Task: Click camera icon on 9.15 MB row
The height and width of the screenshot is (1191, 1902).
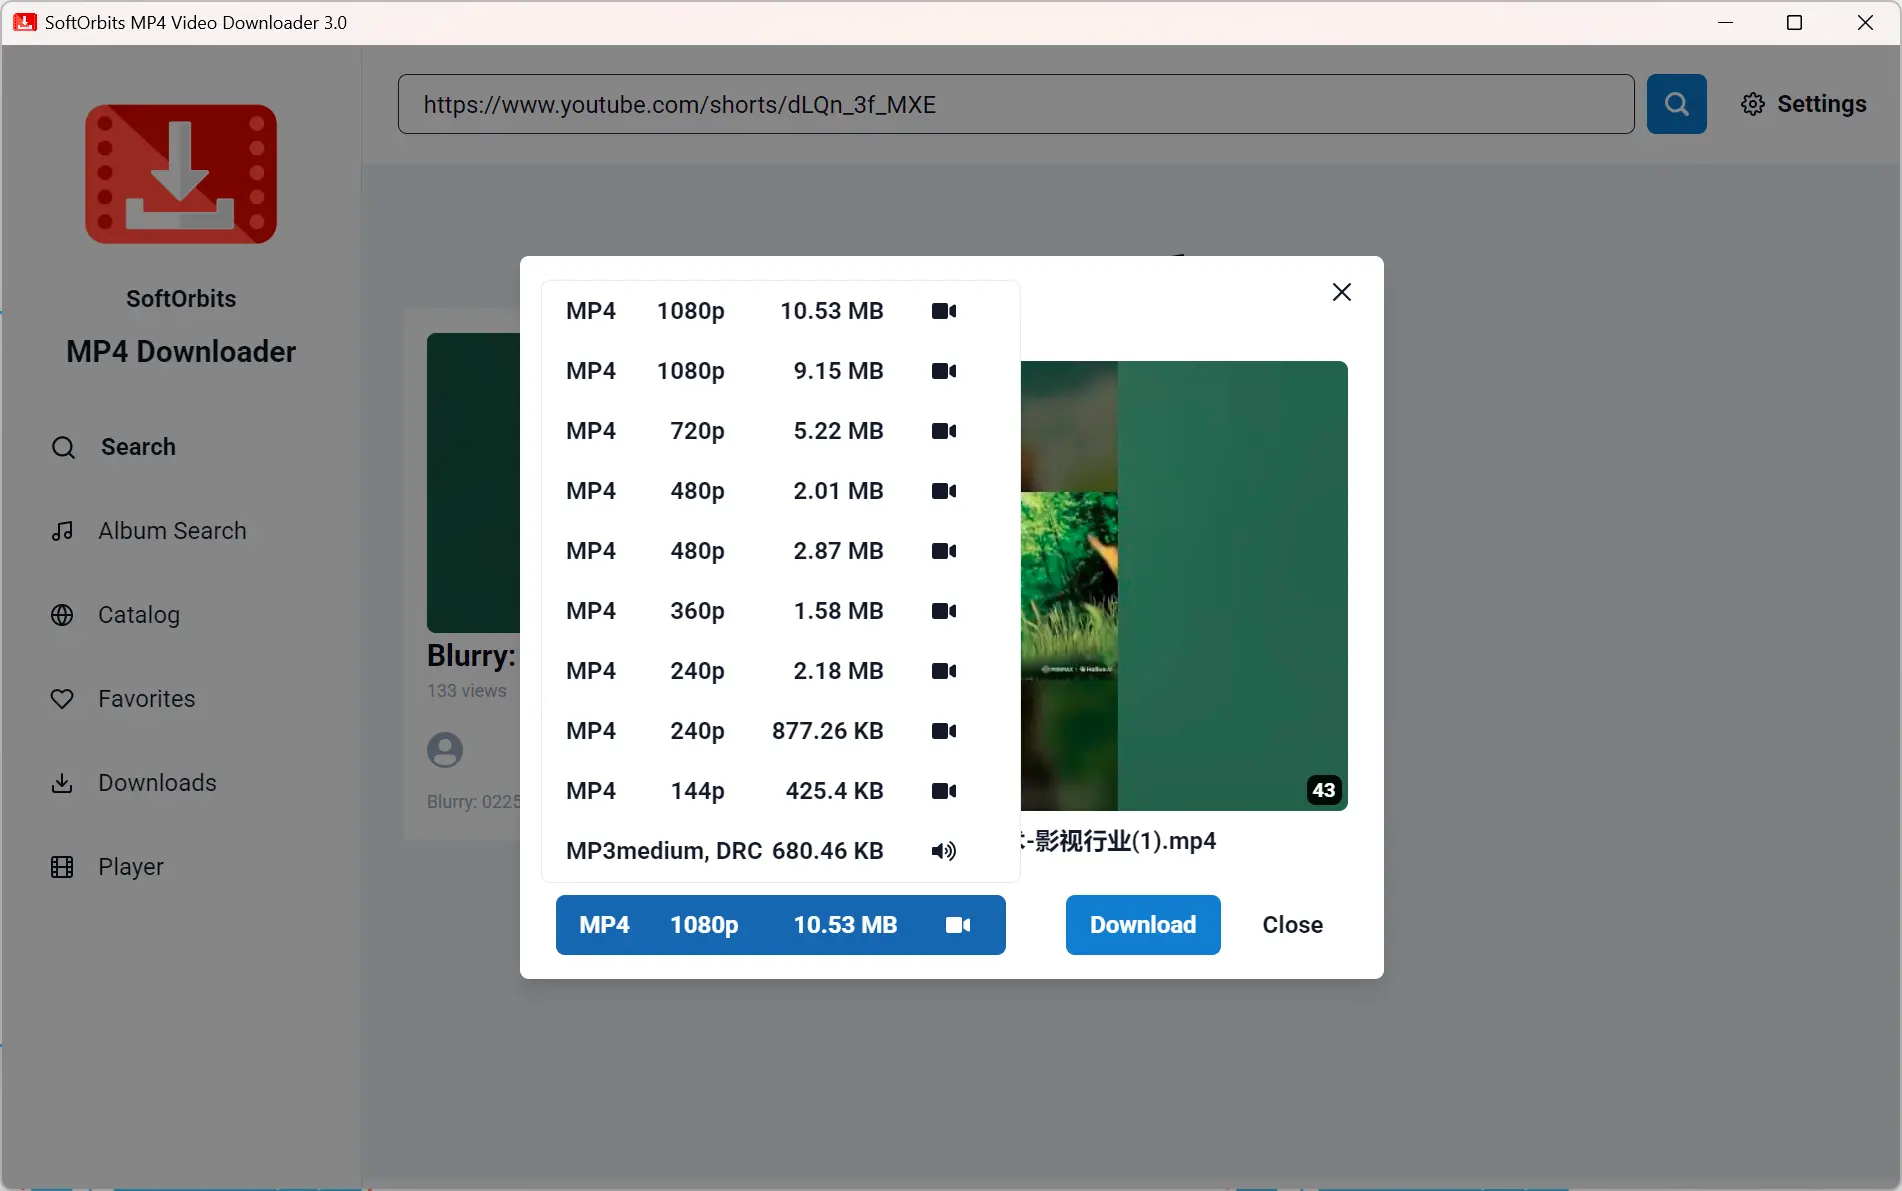Action: pos(944,371)
